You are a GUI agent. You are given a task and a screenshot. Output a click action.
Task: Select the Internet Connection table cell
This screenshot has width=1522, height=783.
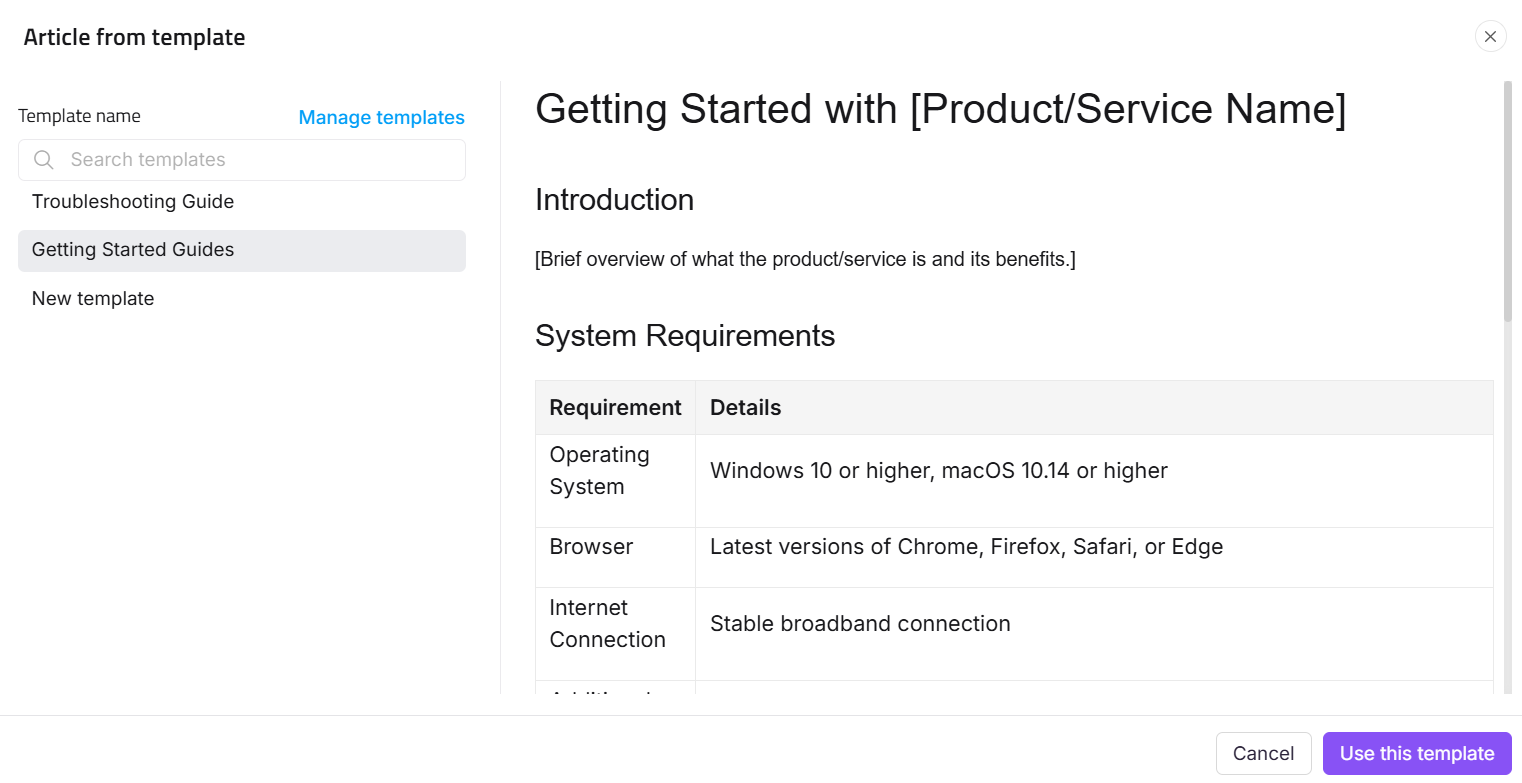pos(607,623)
